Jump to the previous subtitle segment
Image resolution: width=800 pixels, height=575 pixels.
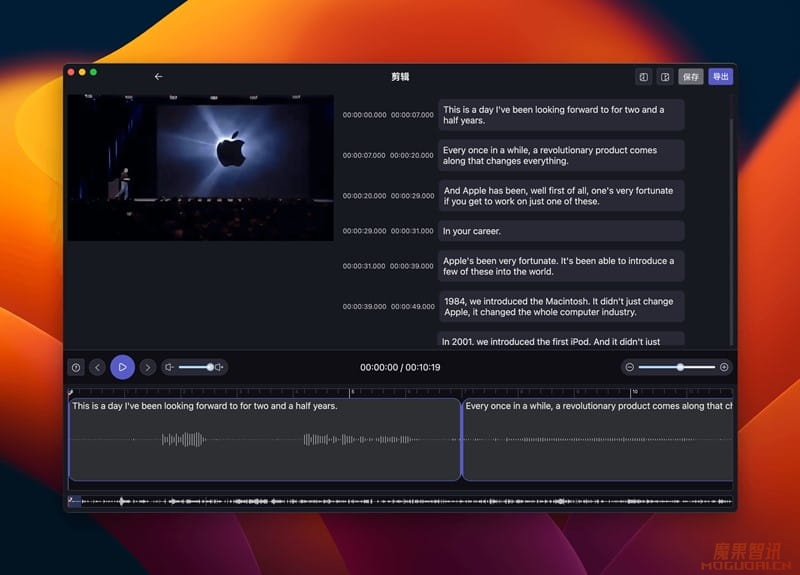(x=97, y=367)
